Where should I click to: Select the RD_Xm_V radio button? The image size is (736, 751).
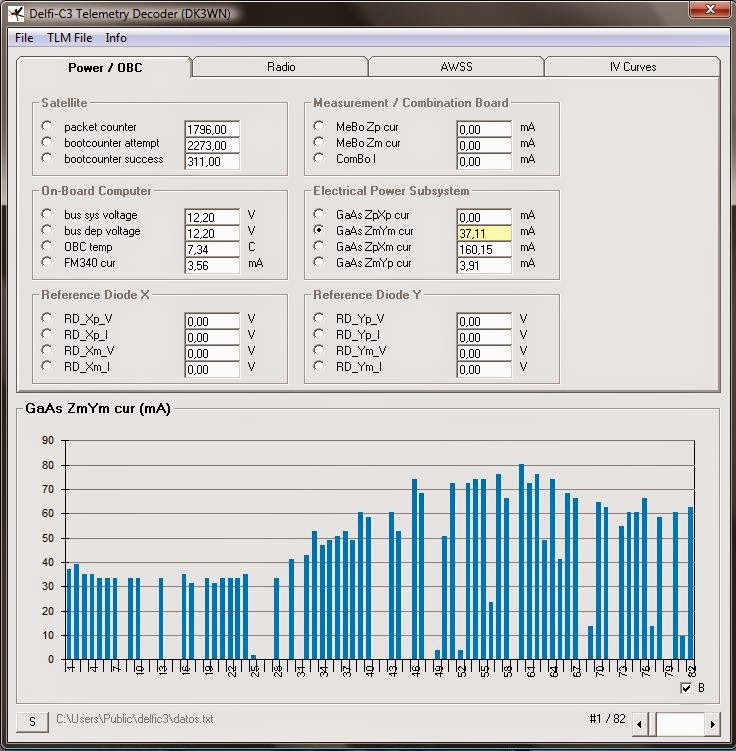click(47, 350)
